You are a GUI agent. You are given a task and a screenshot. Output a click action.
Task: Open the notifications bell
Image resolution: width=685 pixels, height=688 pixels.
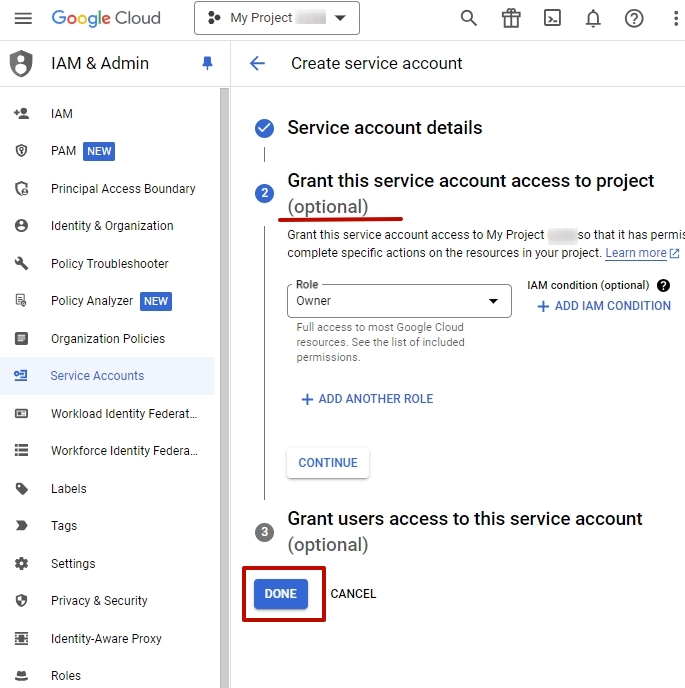click(593, 18)
